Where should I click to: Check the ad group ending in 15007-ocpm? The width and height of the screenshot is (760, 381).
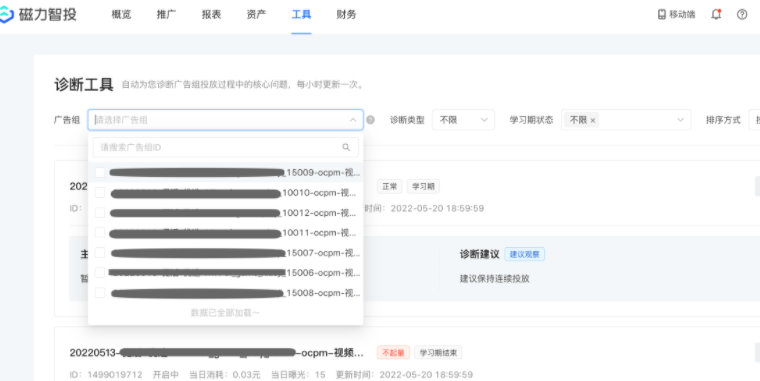tap(100, 253)
